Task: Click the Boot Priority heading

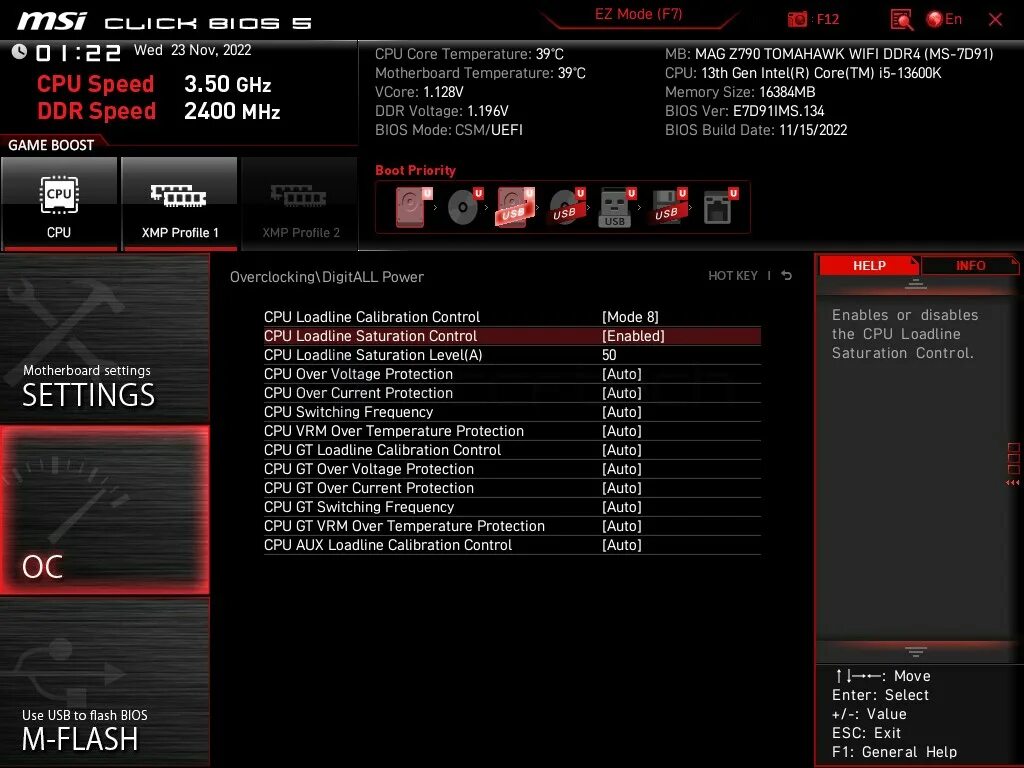Action: [x=415, y=170]
